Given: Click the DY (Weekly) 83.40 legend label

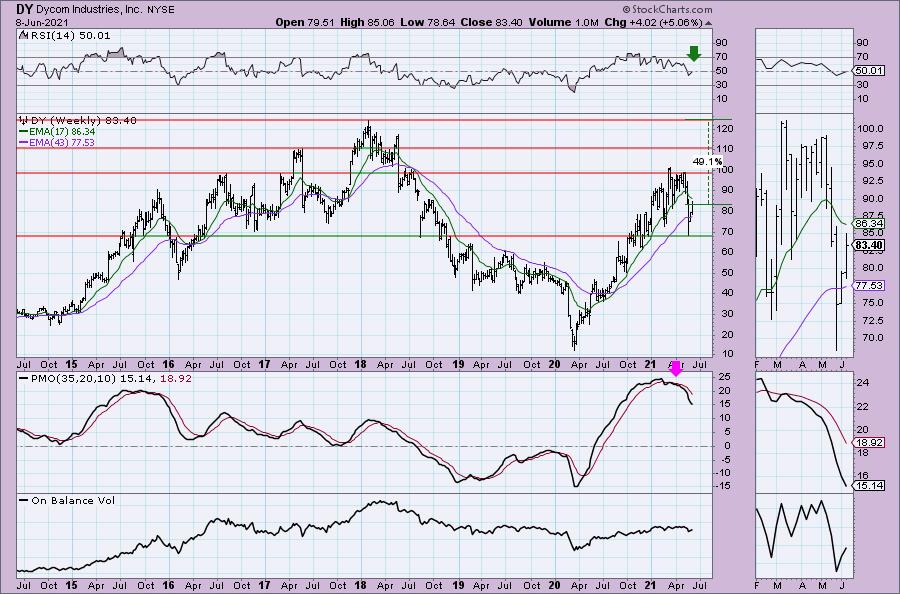Looking at the screenshot, I should pos(83,120).
